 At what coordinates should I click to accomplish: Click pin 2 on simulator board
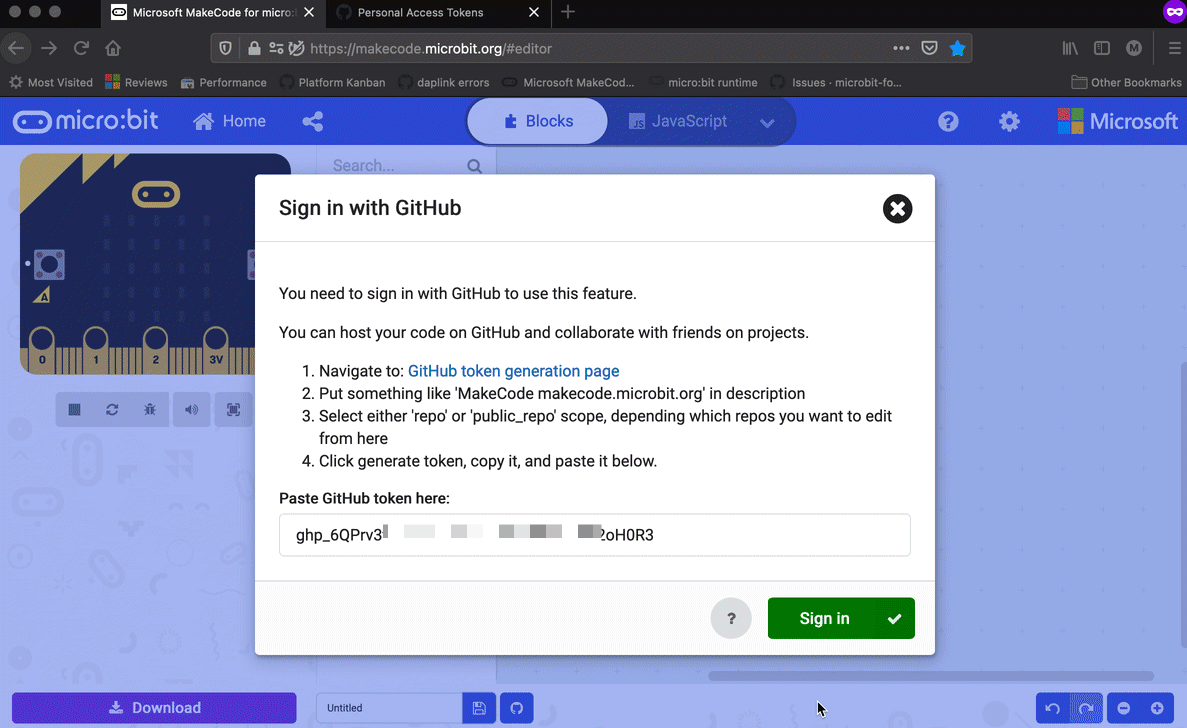click(155, 348)
